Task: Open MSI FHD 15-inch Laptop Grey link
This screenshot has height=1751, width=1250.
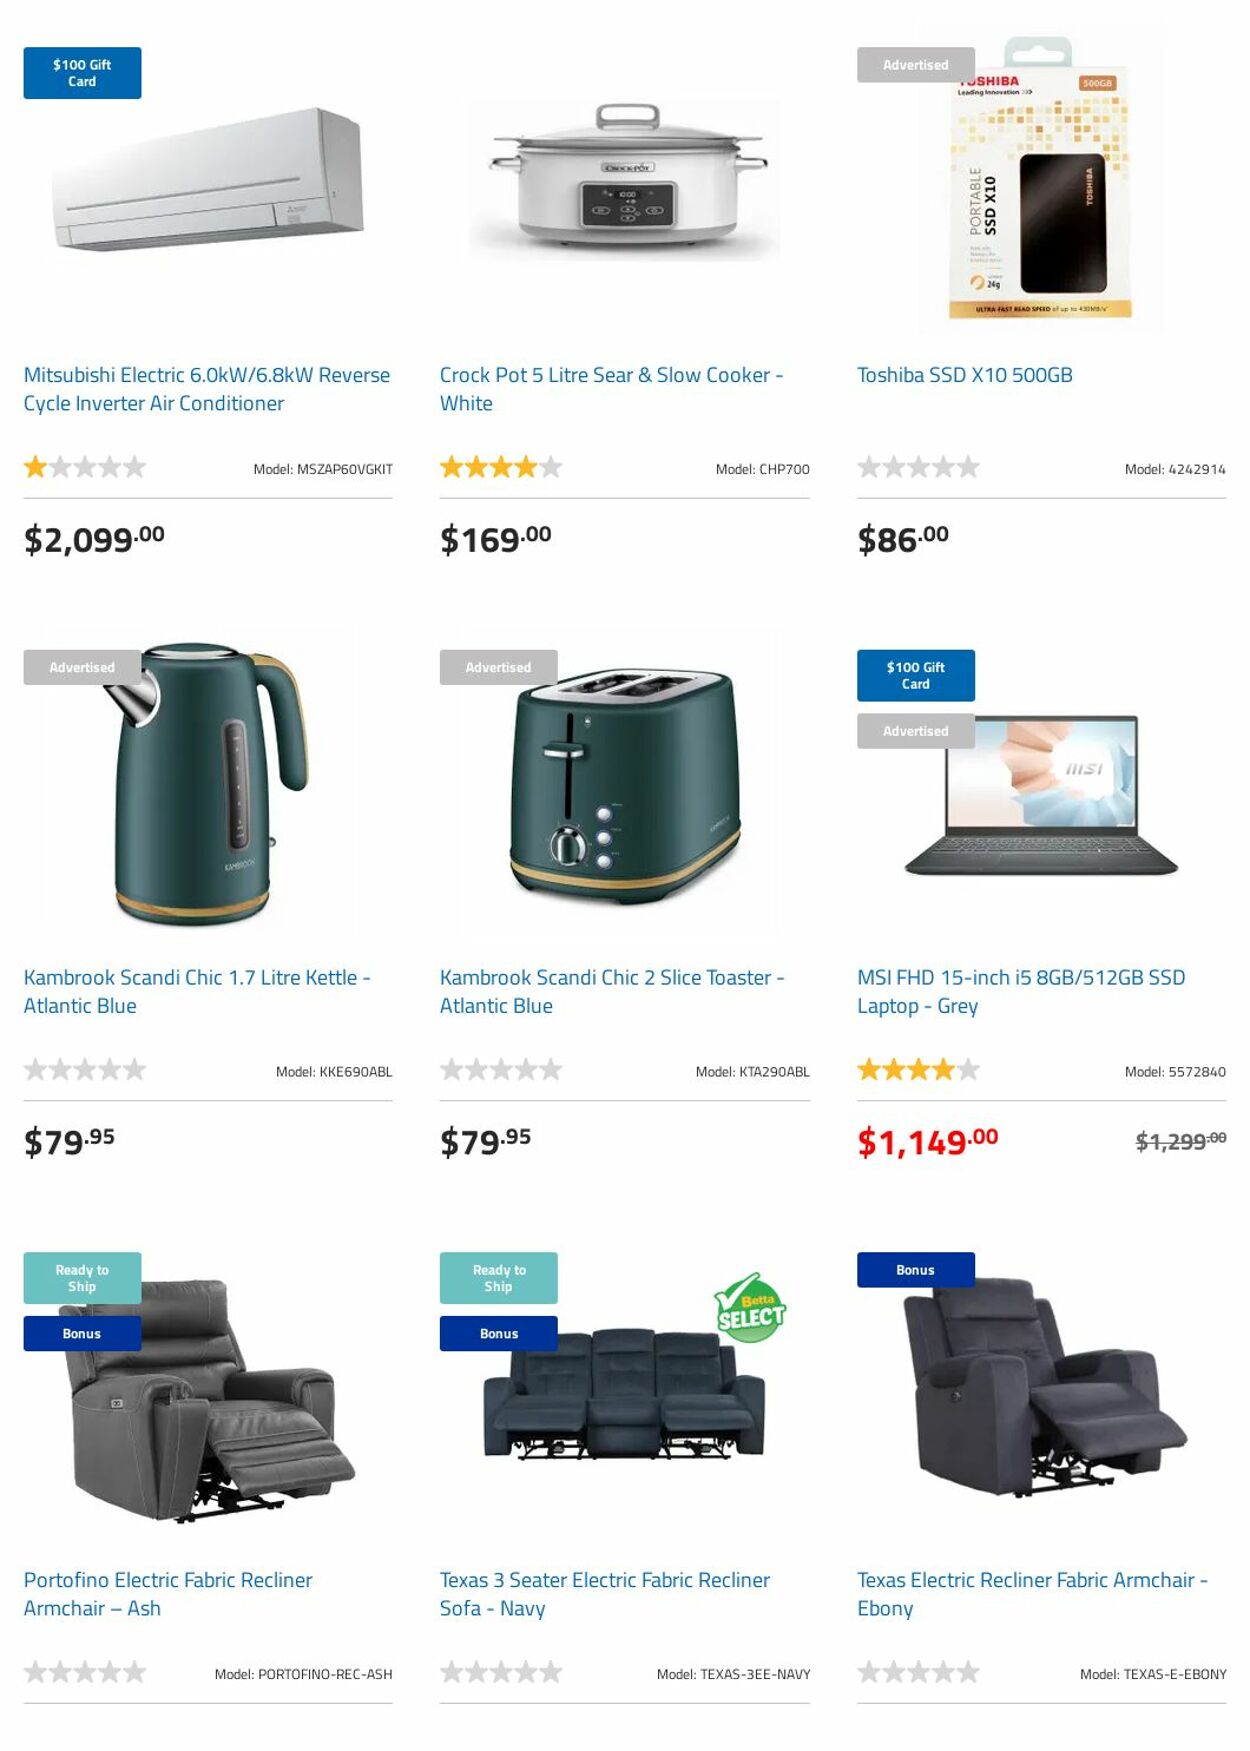Action: (x=1021, y=992)
